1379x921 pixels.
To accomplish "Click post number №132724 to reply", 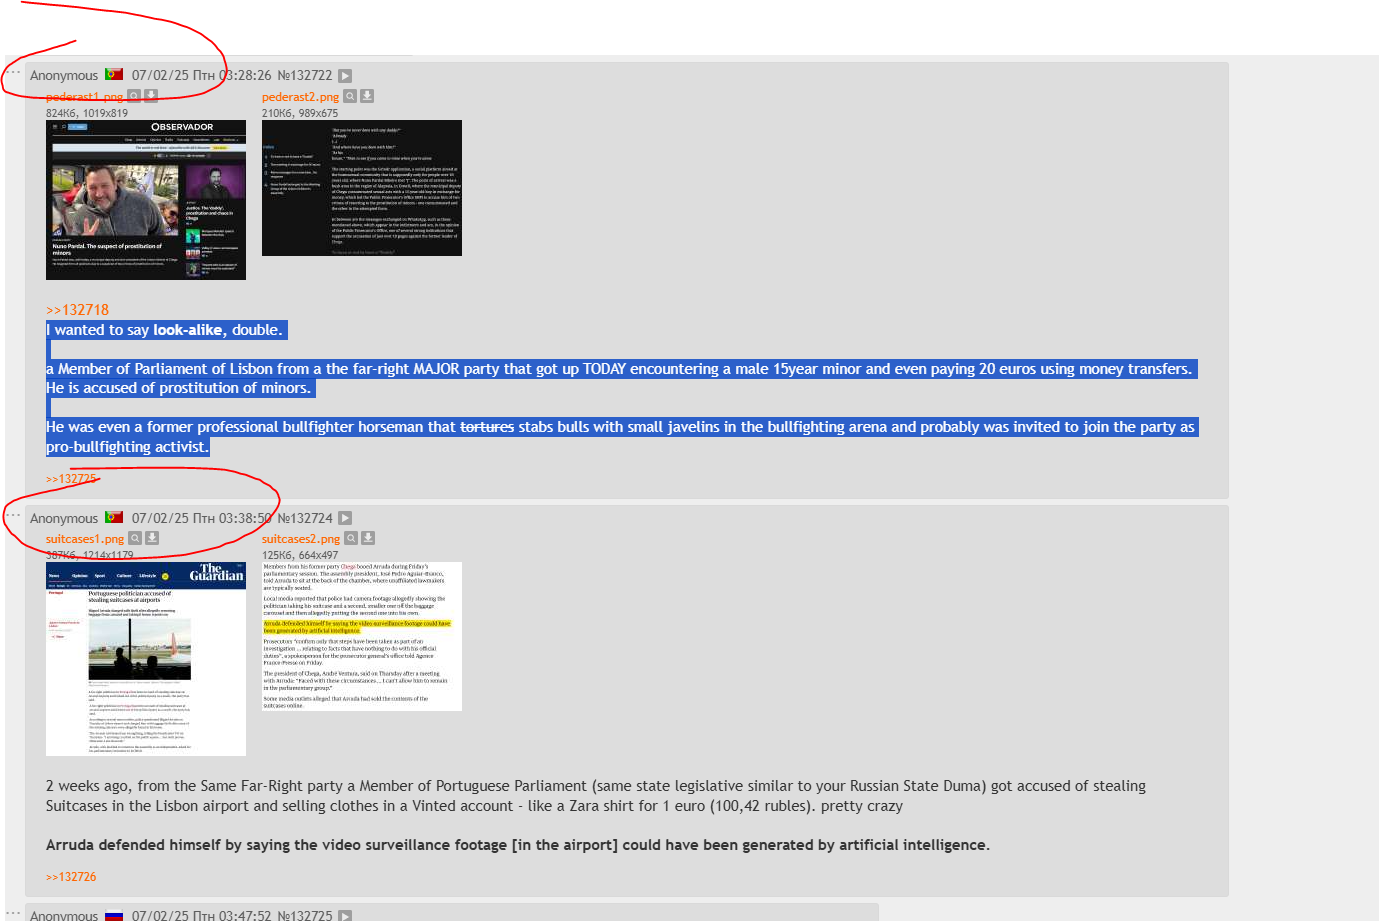I will click(305, 518).
